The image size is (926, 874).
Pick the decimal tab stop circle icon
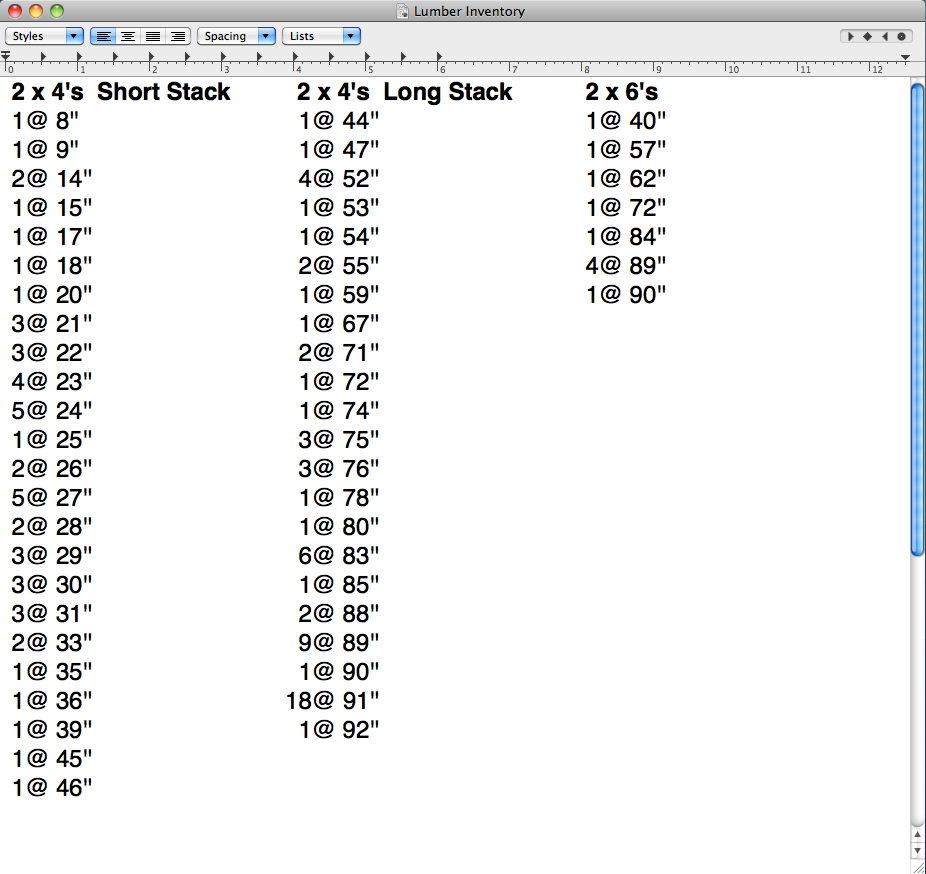(901, 37)
